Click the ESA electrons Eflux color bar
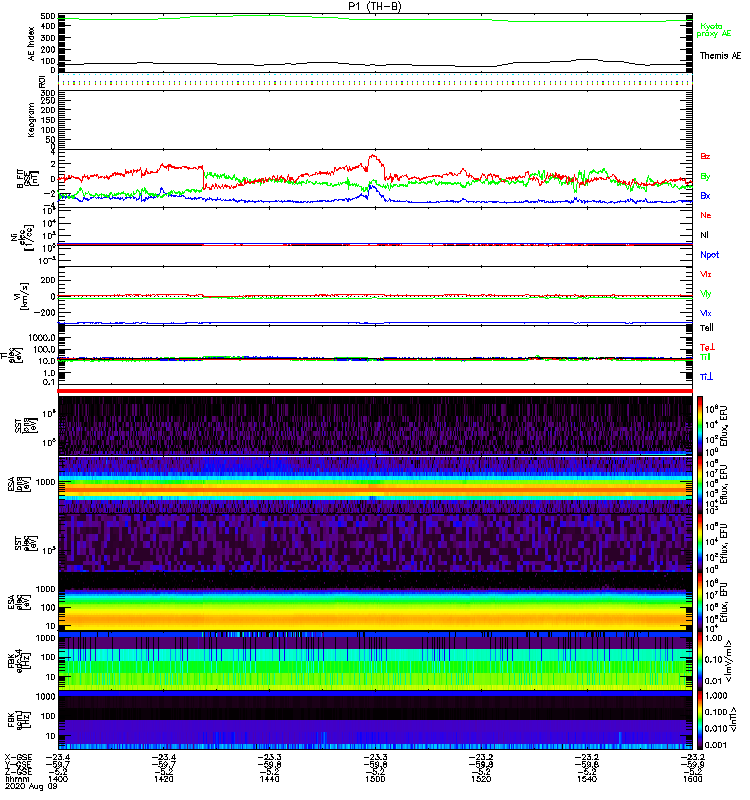 tap(699, 602)
